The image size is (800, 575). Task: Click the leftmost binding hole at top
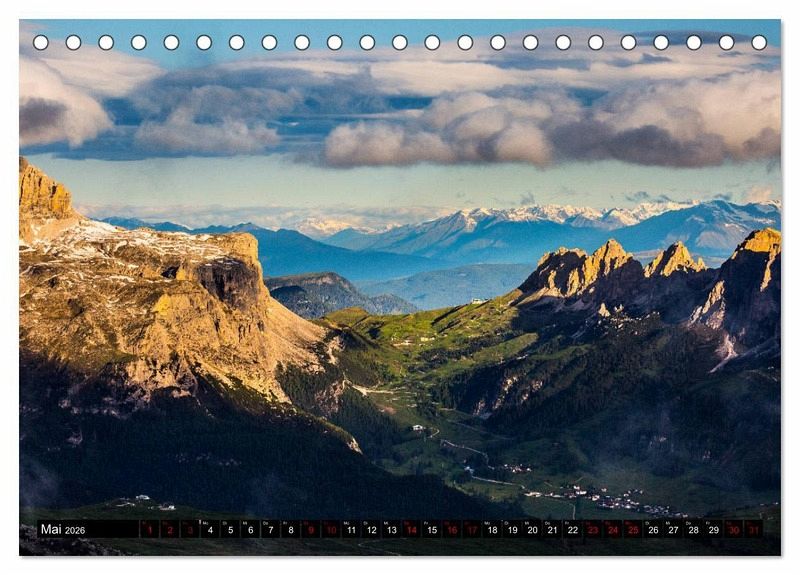click(x=40, y=42)
